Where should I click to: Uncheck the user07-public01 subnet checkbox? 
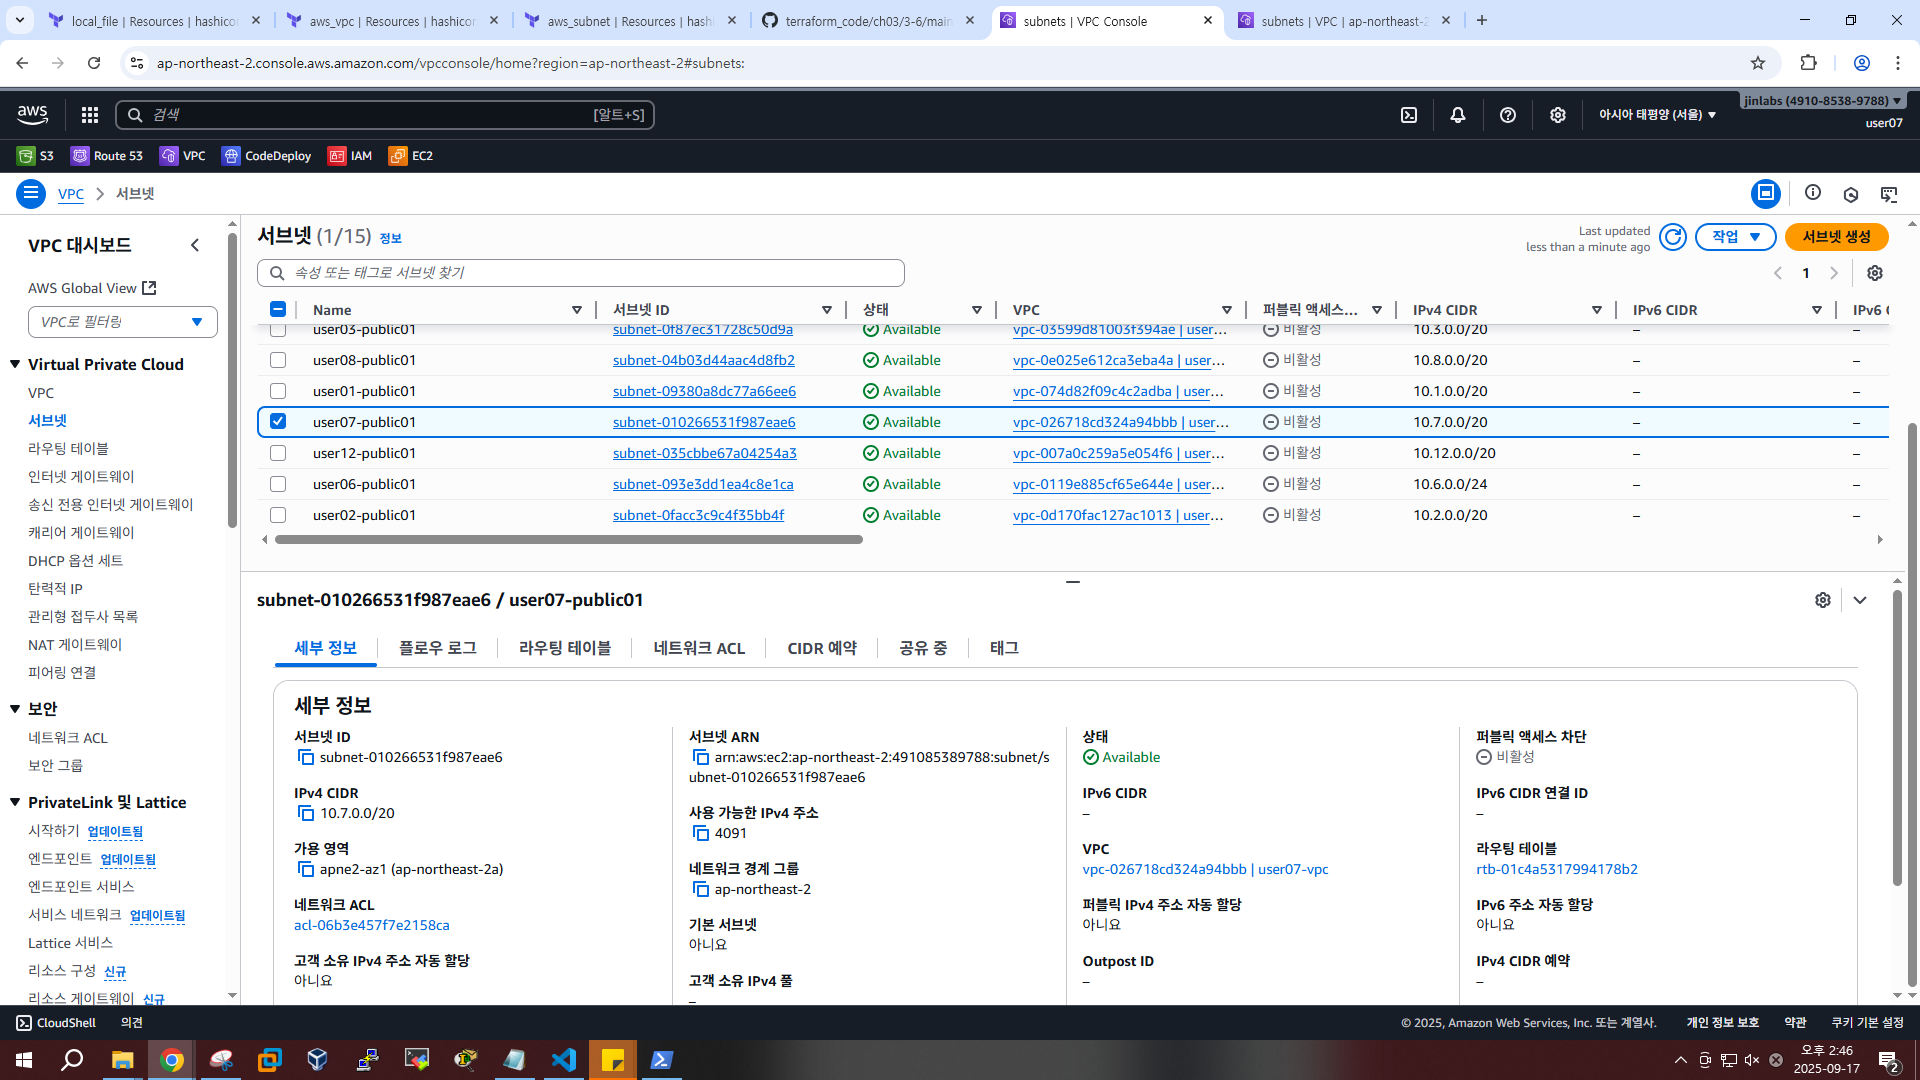tap(278, 422)
